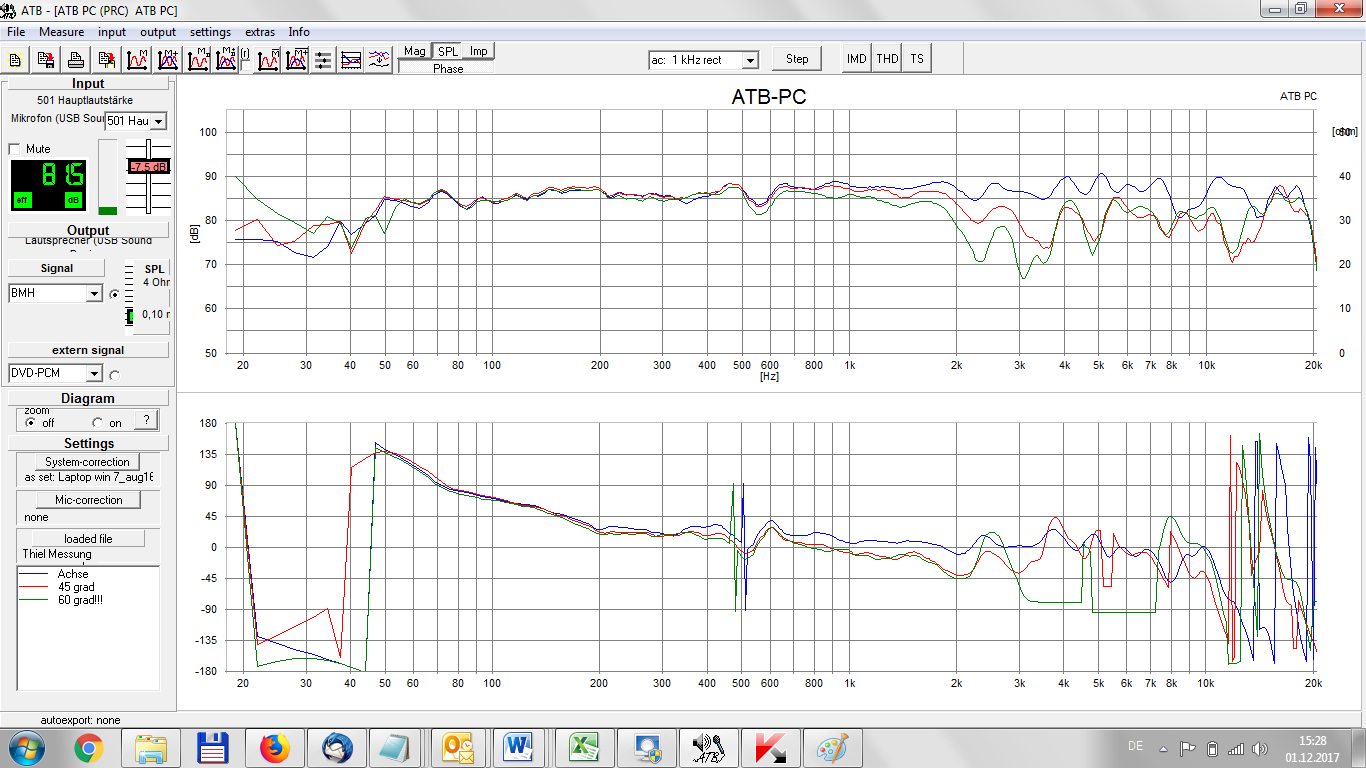This screenshot has height=768, width=1366.
Task: Open the extras menu
Action: 260,32
